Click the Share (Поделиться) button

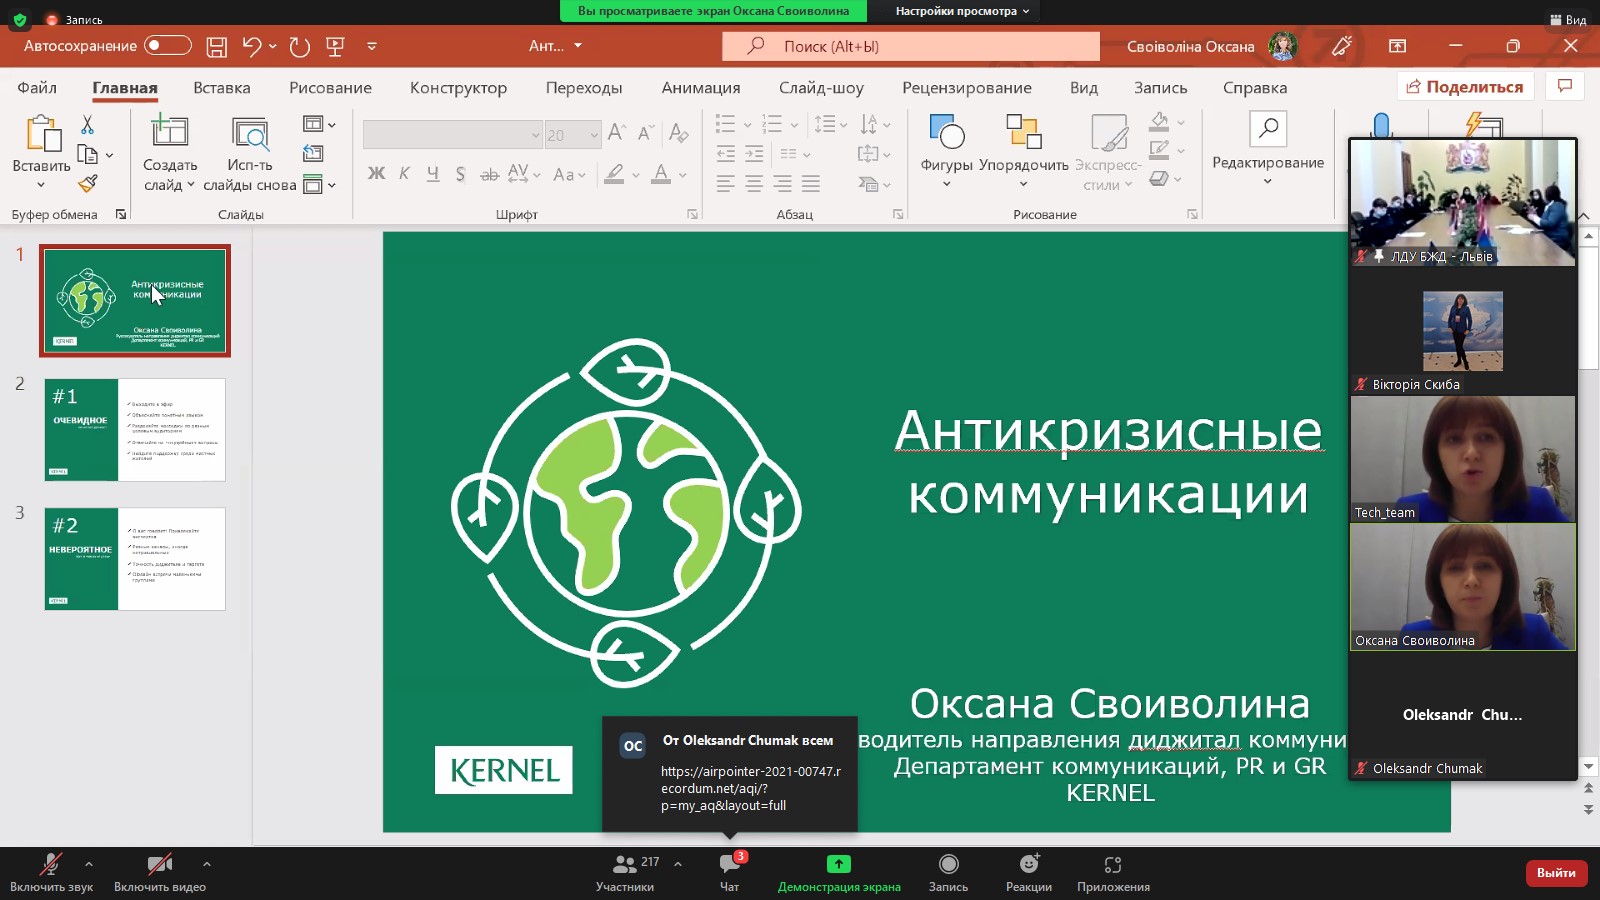tap(1464, 87)
